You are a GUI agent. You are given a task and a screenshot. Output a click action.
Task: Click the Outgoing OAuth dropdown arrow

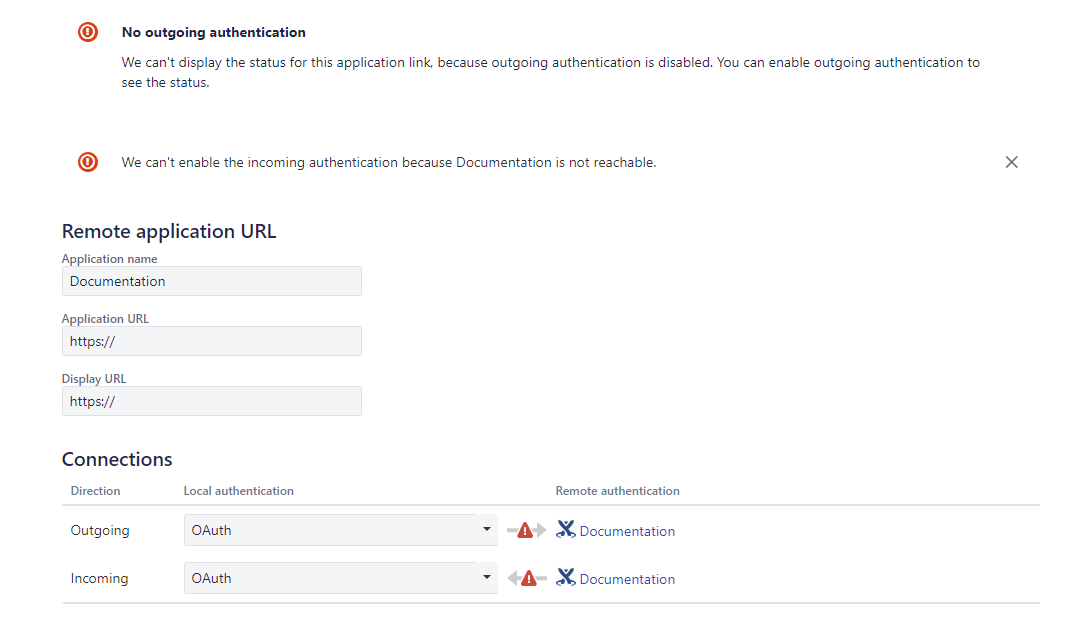click(486, 529)
